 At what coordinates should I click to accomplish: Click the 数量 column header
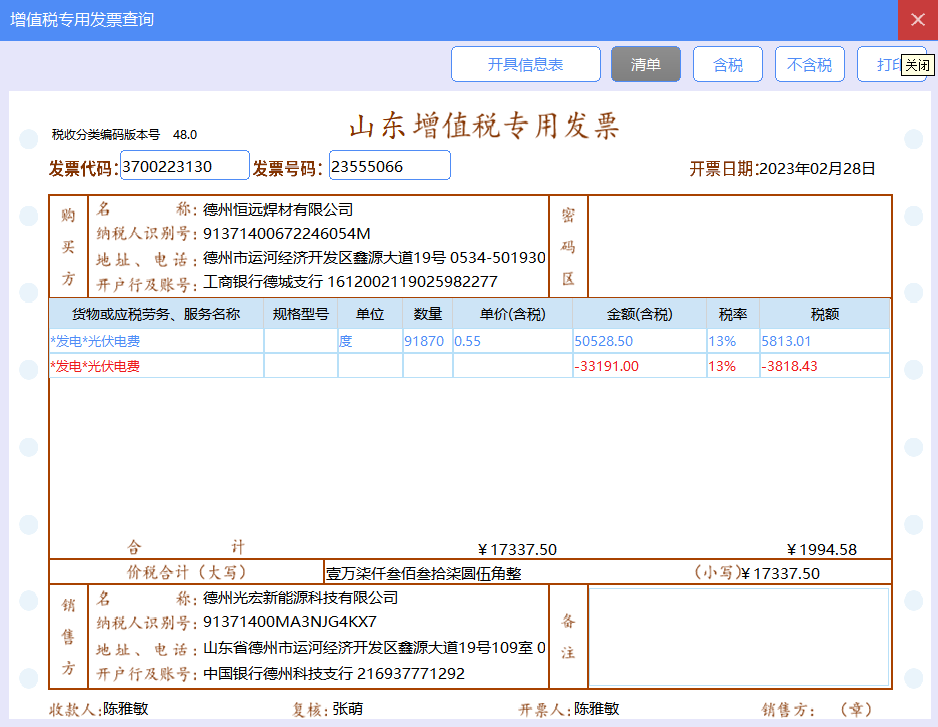(428, 314)
